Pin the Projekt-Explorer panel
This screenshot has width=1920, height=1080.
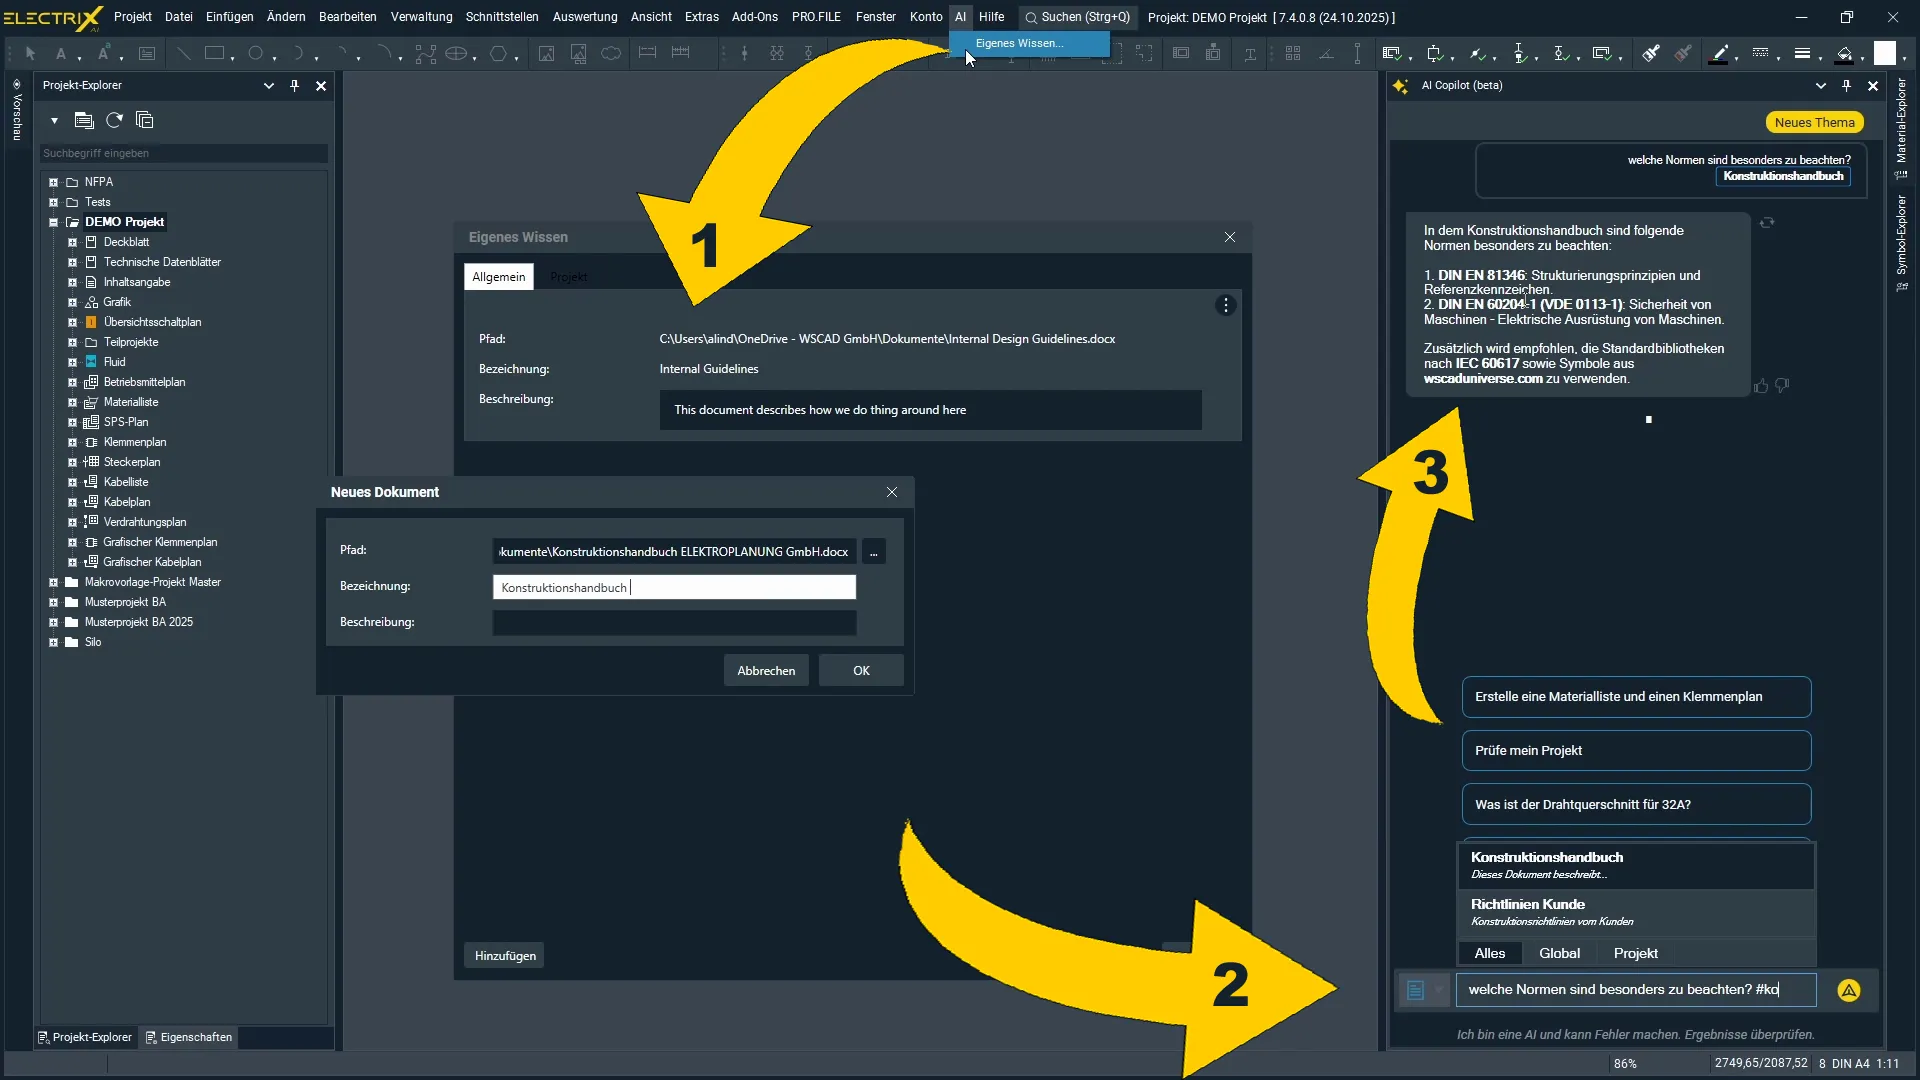pyautogui.click(x=294, y=86)
